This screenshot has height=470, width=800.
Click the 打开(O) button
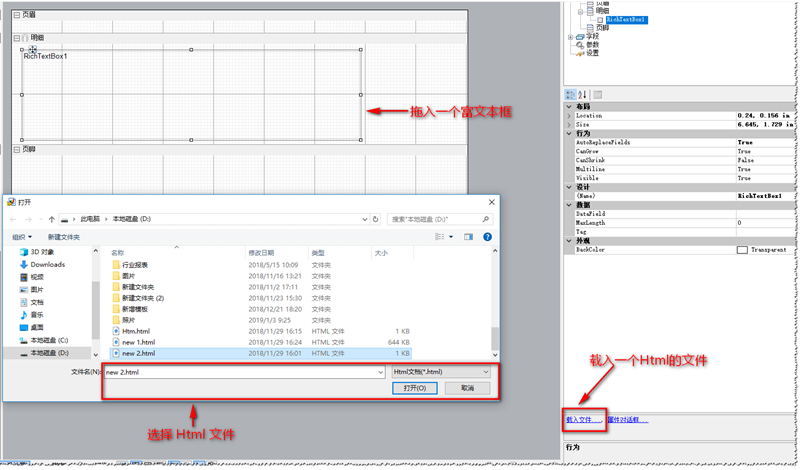415,388
